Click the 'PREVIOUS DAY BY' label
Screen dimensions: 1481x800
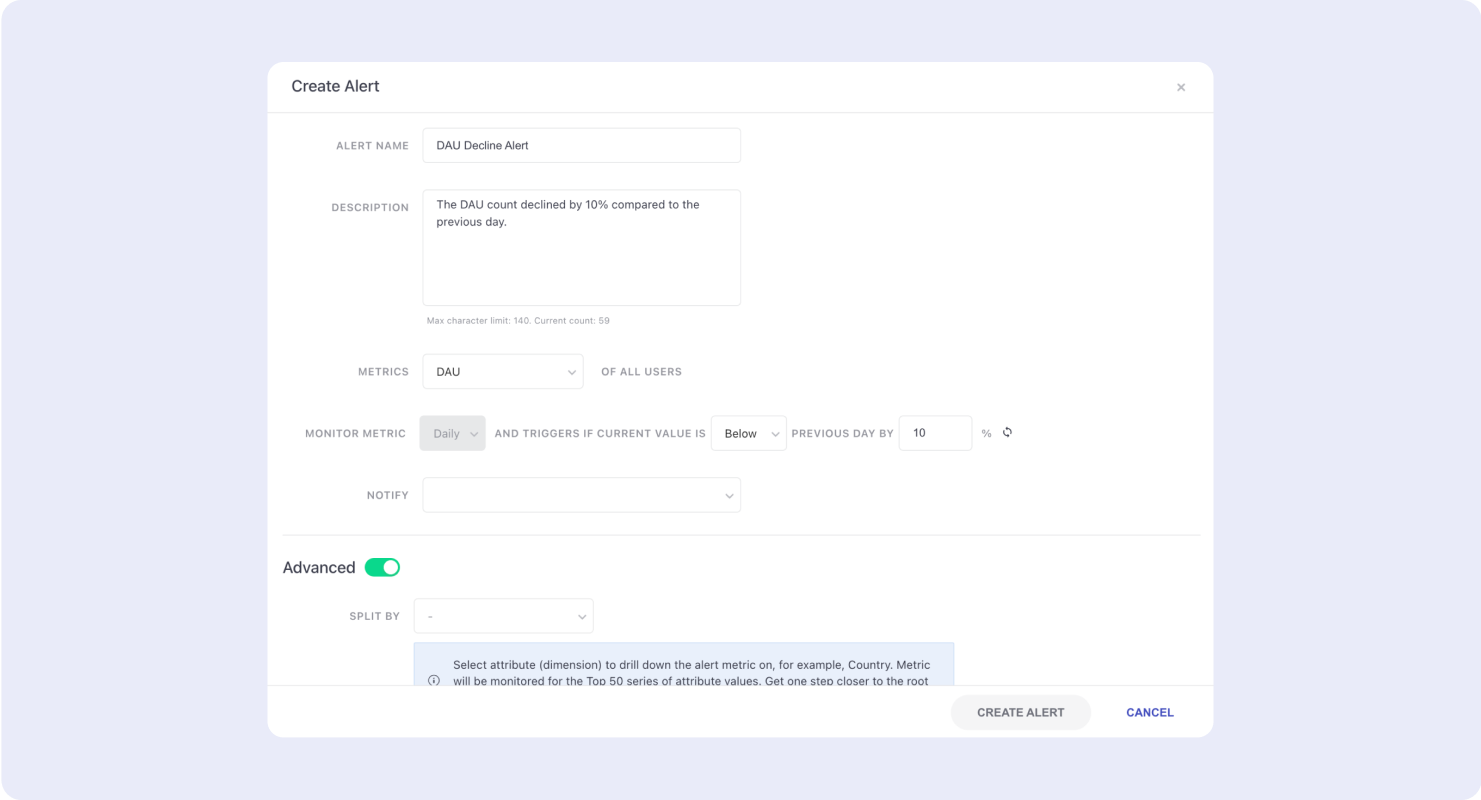tap(842, 434)
